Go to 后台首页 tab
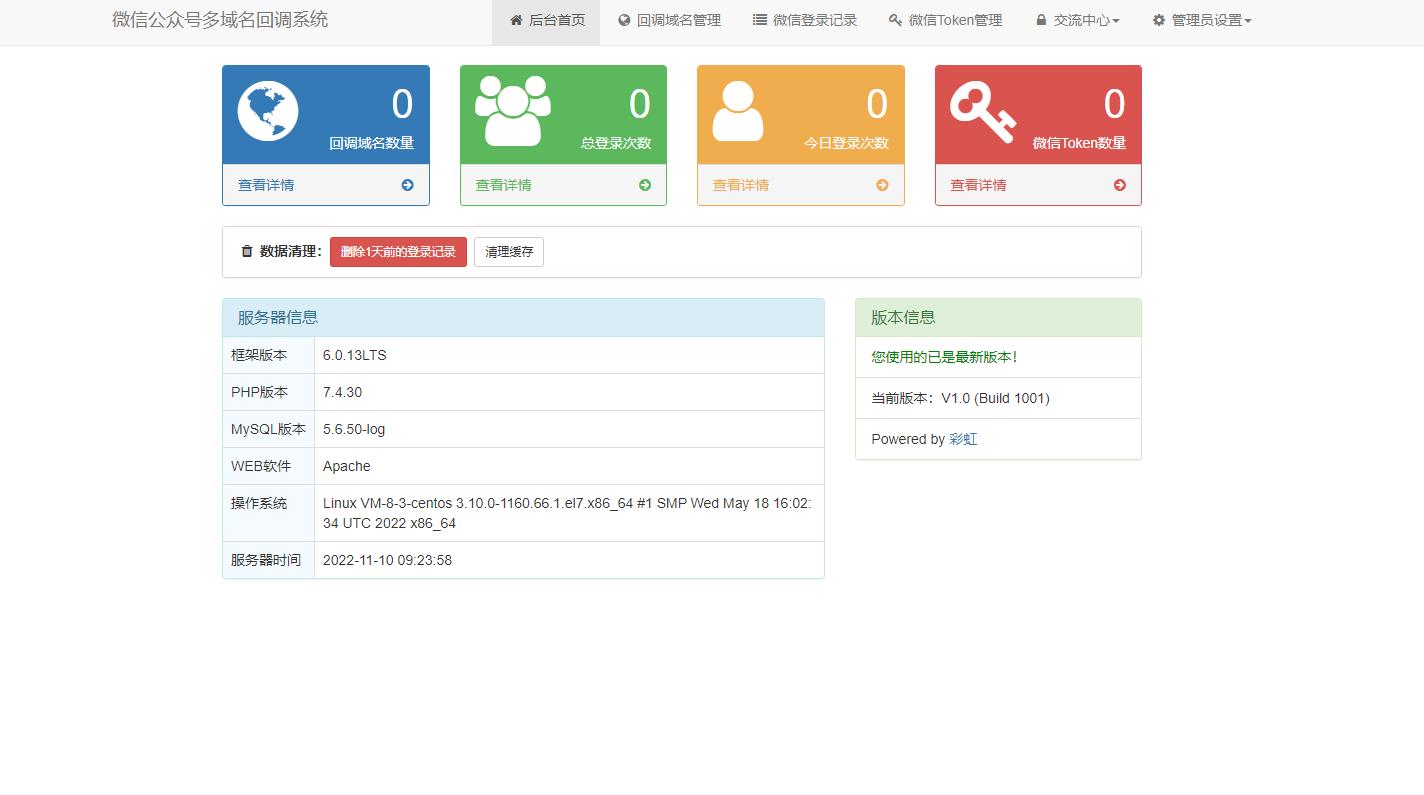Viewport: 1424px width, 795px height. [x=546, y=20]
